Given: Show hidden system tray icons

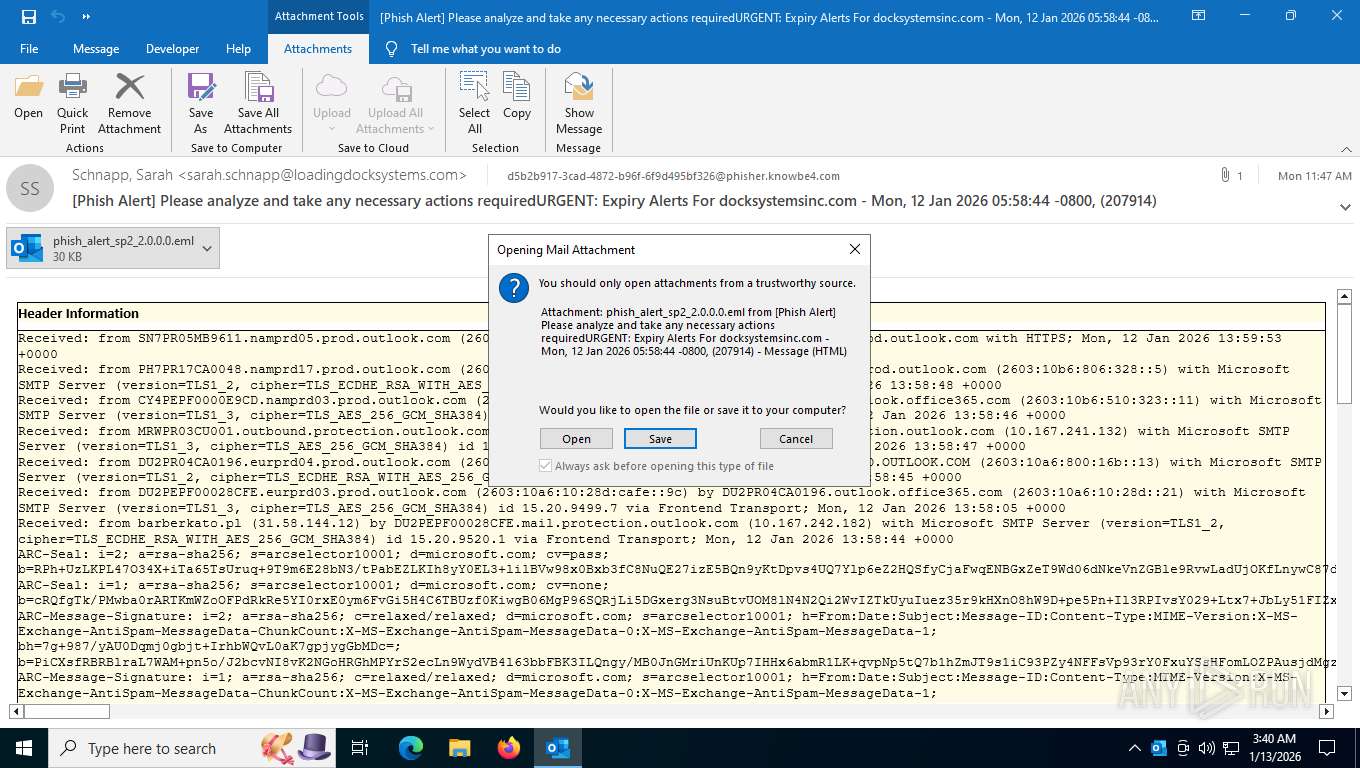Looking at the screenshot, I should [x=1134, y=748].
